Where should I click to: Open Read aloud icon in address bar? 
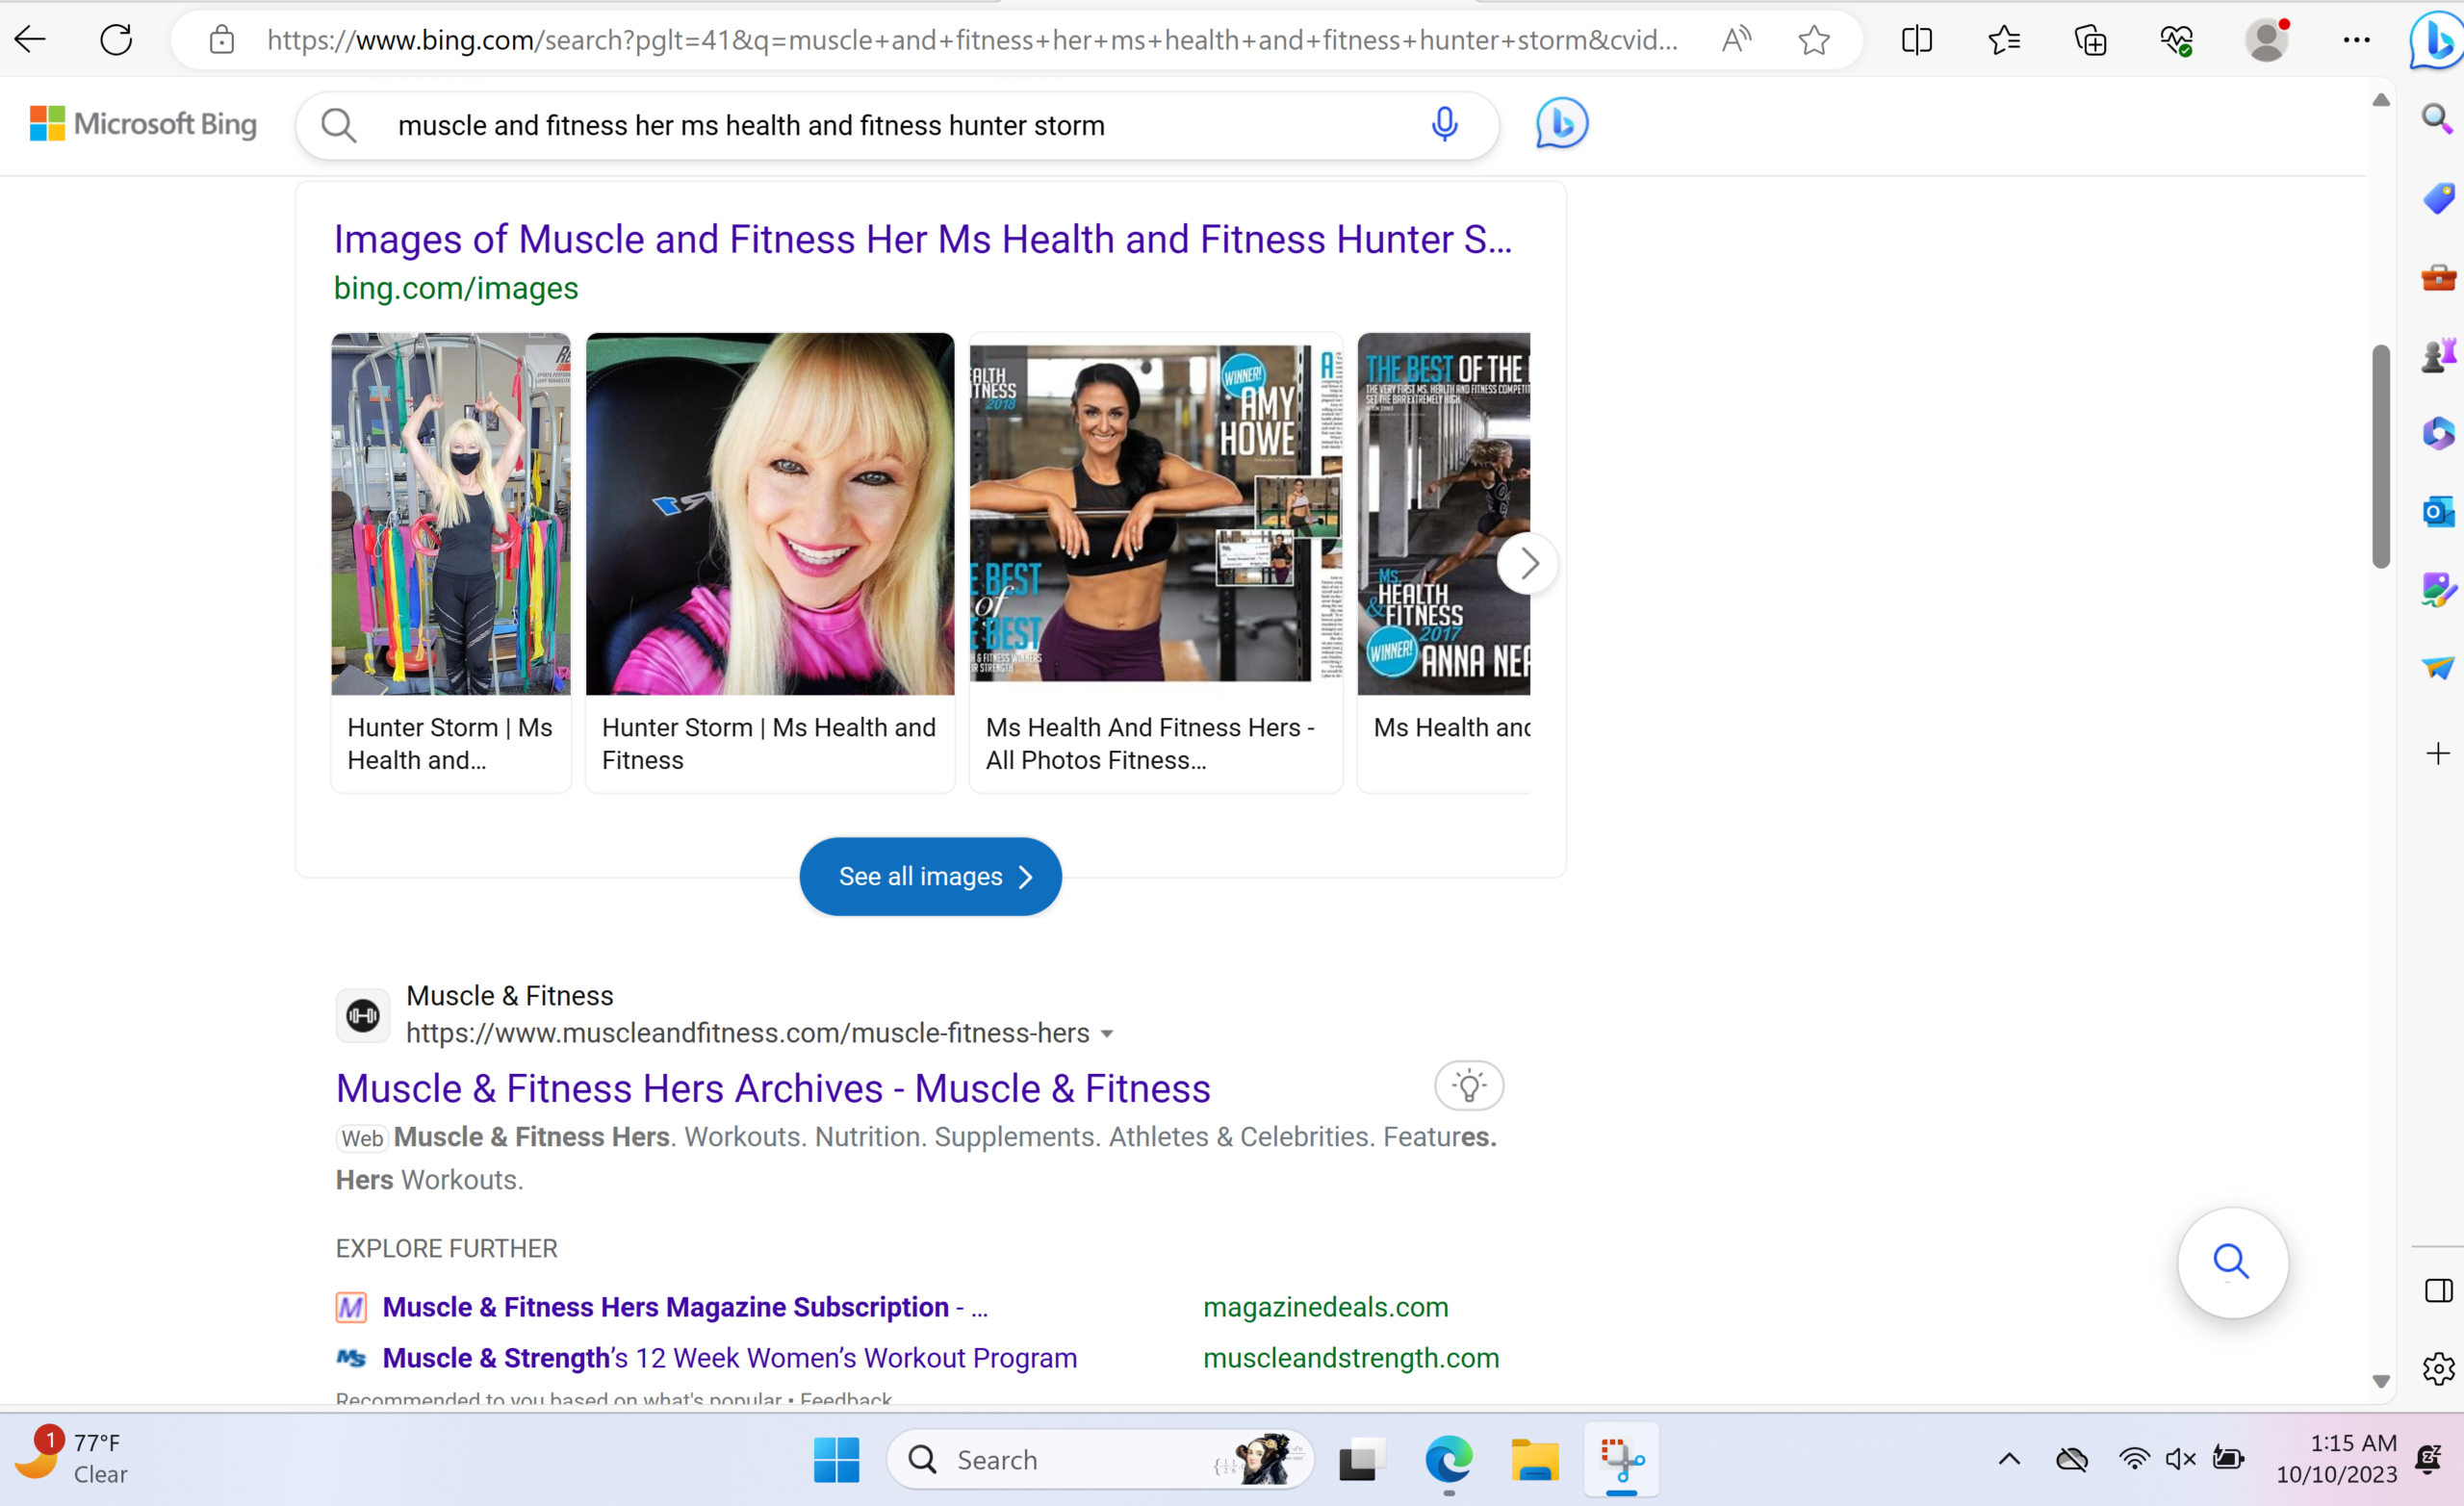click(x=1737, y=40)
